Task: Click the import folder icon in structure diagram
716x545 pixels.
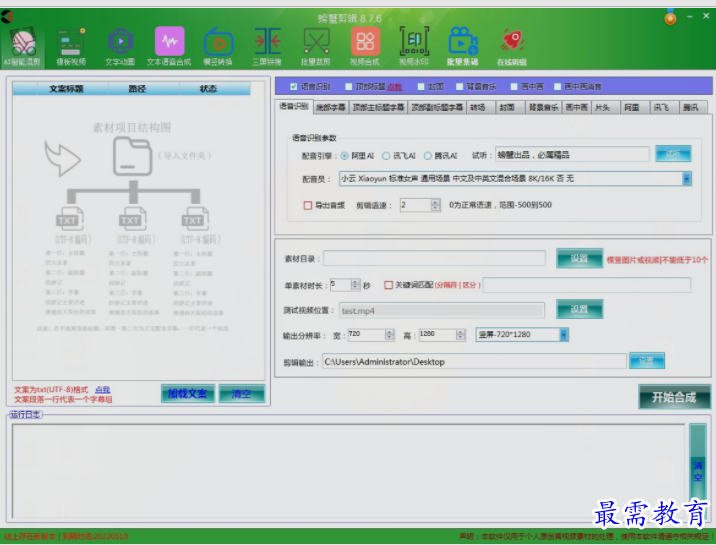Action: [132, 156]
